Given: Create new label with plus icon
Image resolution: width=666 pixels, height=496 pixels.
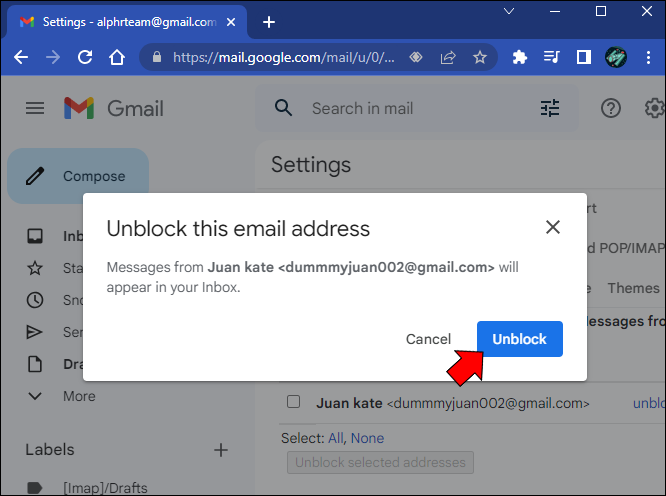Looking at the screenshot, I should tap(221, 450).
